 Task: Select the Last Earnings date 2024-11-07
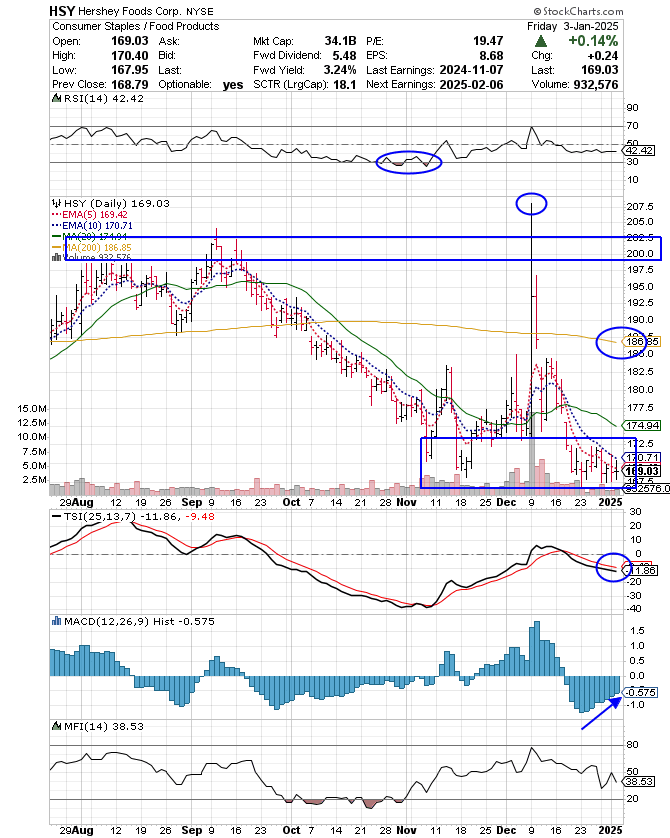click(471, 70)
